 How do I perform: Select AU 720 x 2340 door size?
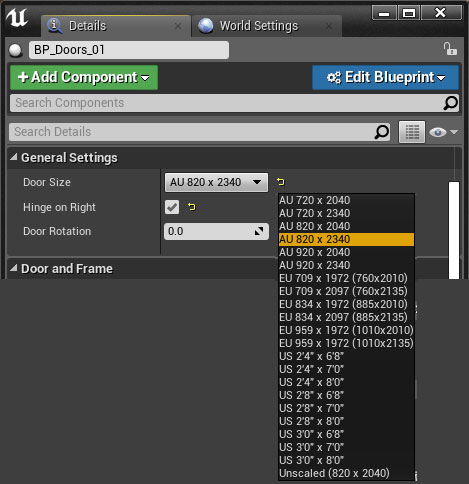tap(346, 213)
